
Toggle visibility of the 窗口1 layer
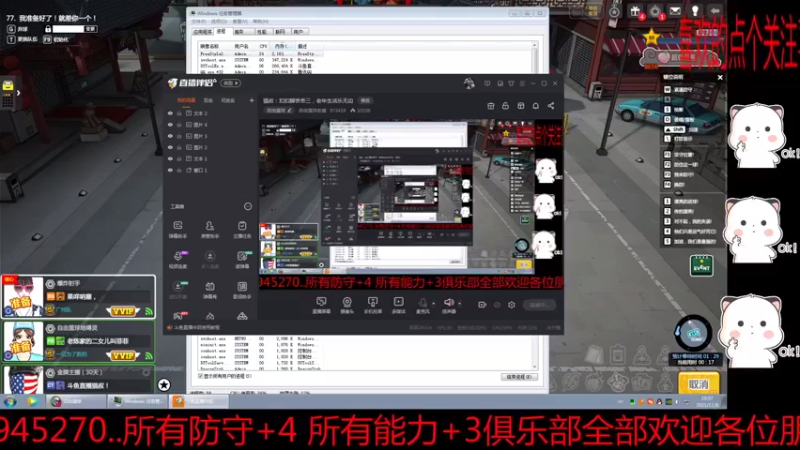[x=170, y=170]
